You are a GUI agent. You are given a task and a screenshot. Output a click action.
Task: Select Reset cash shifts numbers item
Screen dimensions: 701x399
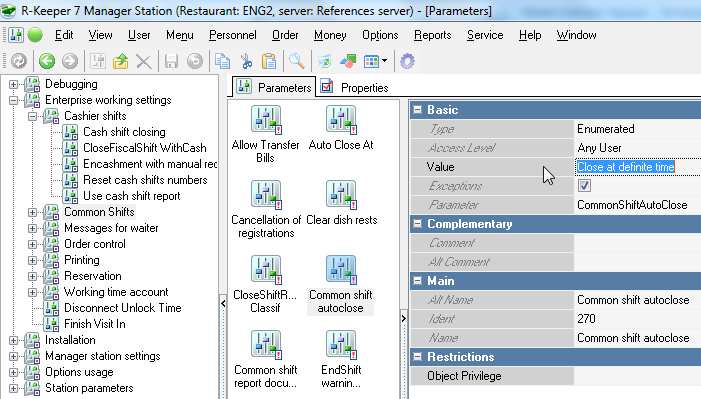[x=145, y=180]
